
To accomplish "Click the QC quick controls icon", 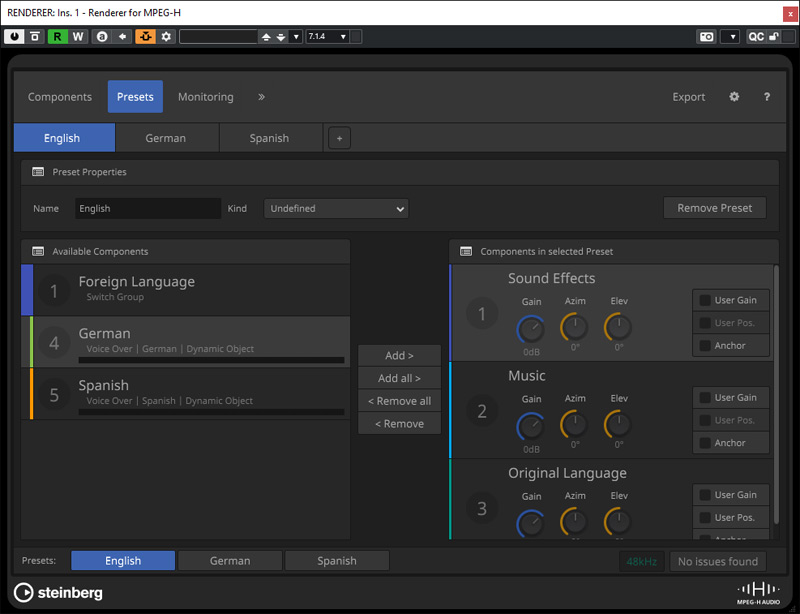I will point(757,36).
